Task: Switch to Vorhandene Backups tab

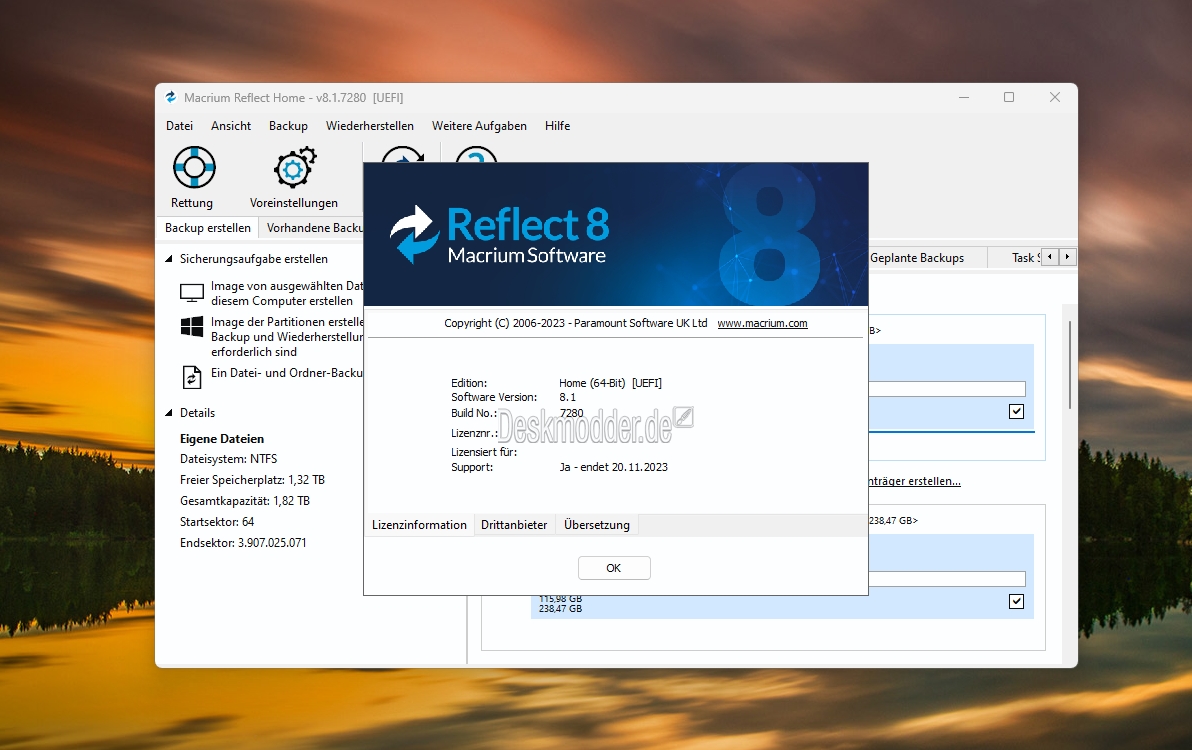Action: point(312,228)
